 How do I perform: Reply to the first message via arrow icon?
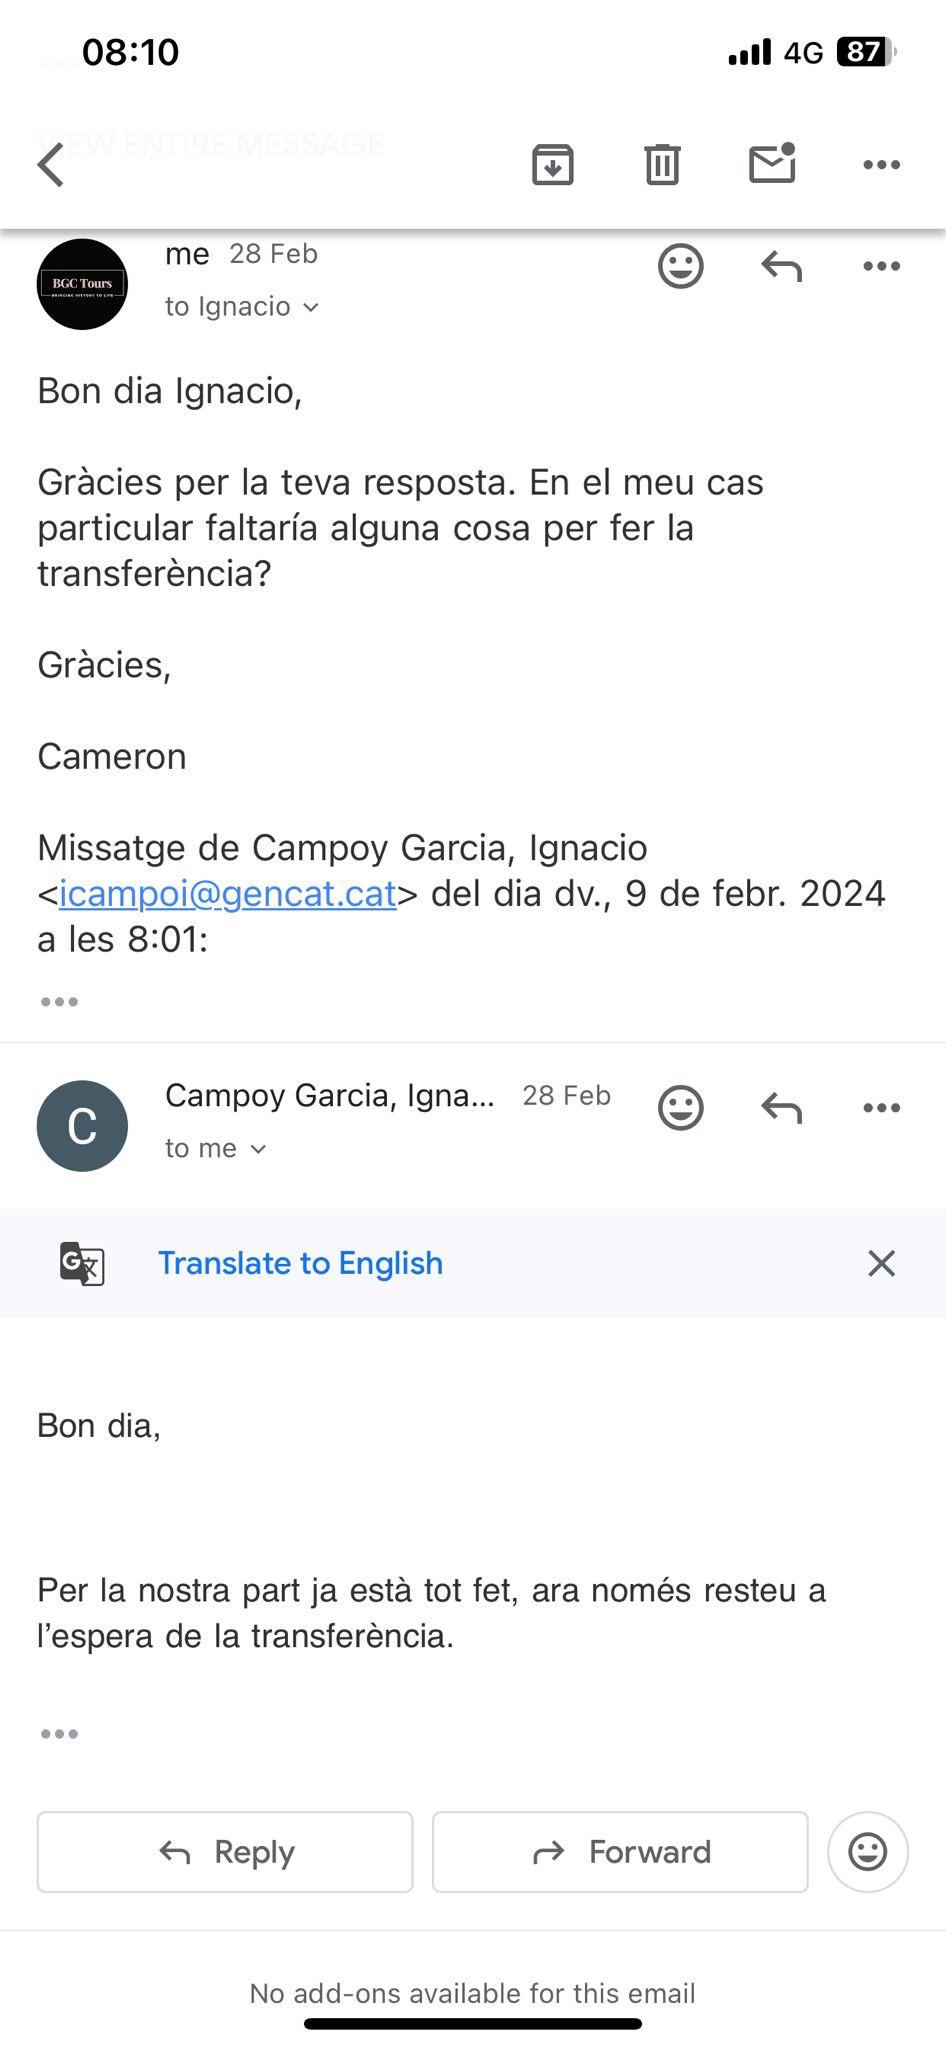(781, 267)
